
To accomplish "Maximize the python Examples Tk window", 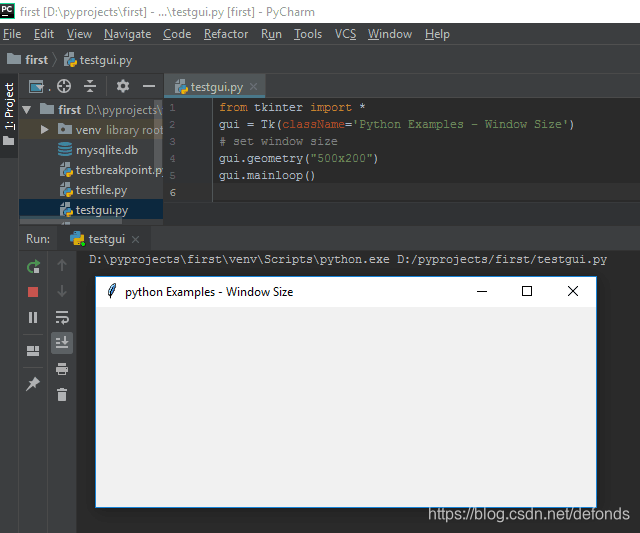I will pyautogui.click(x=527, y=291).
